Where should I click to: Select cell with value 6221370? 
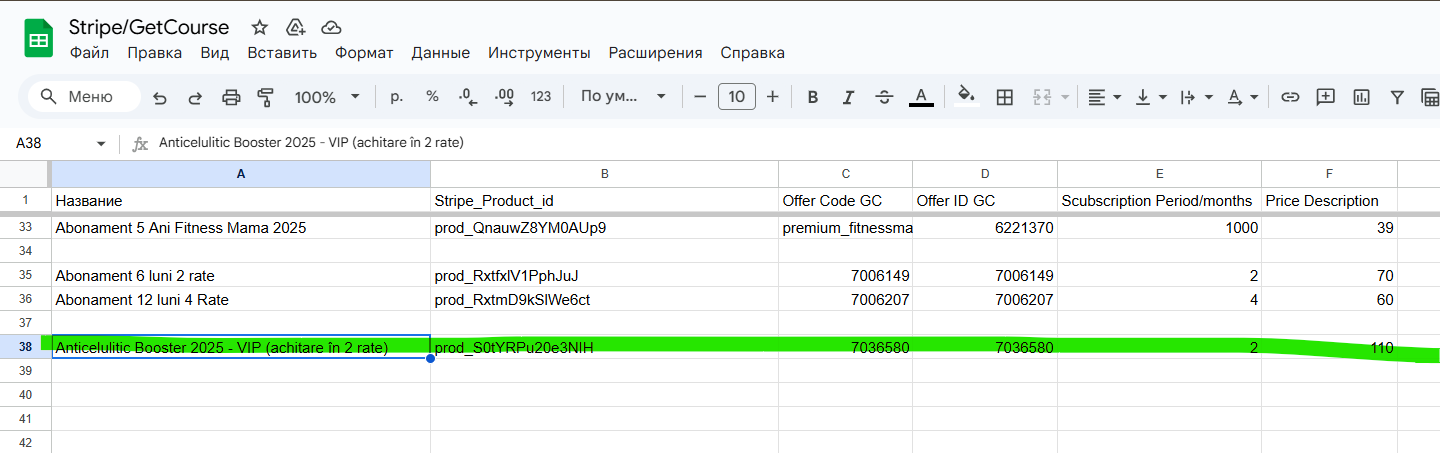click(x=984, y=227)
